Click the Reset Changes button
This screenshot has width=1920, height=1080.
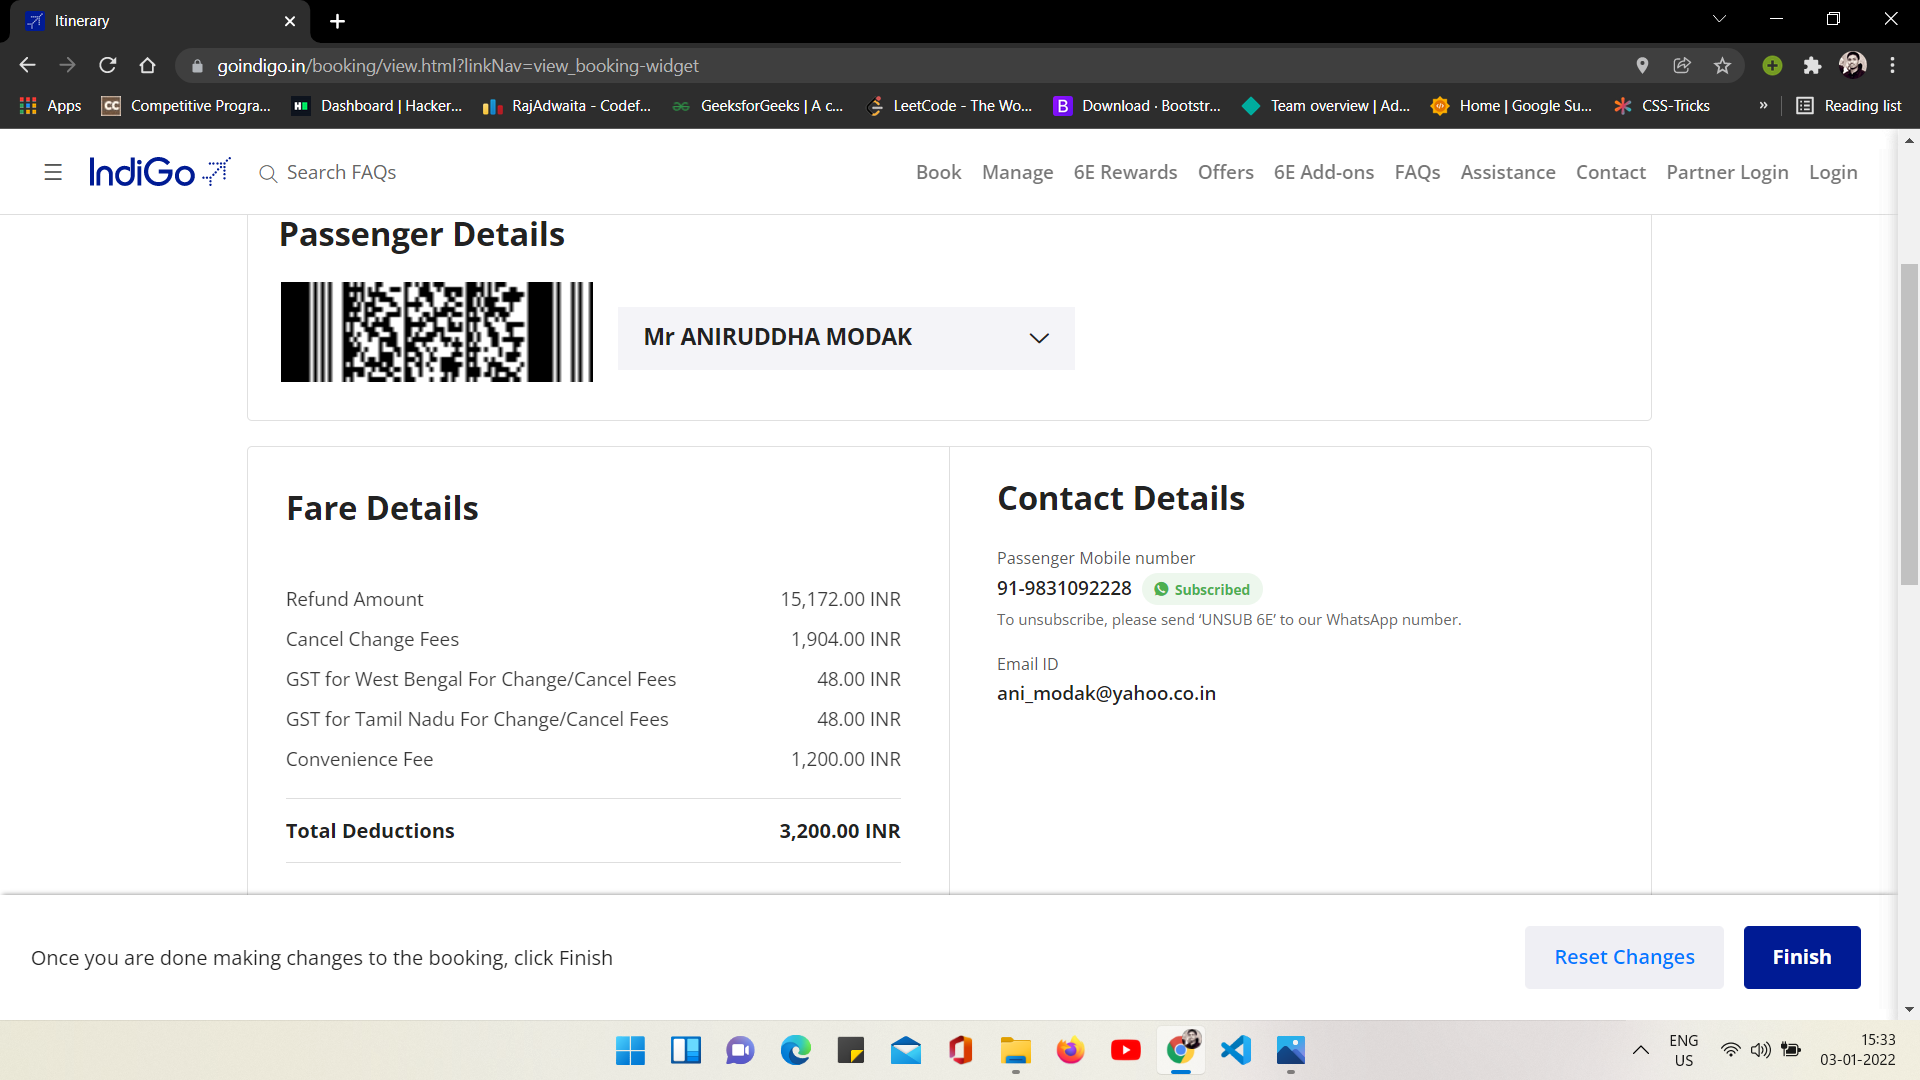1624,957
